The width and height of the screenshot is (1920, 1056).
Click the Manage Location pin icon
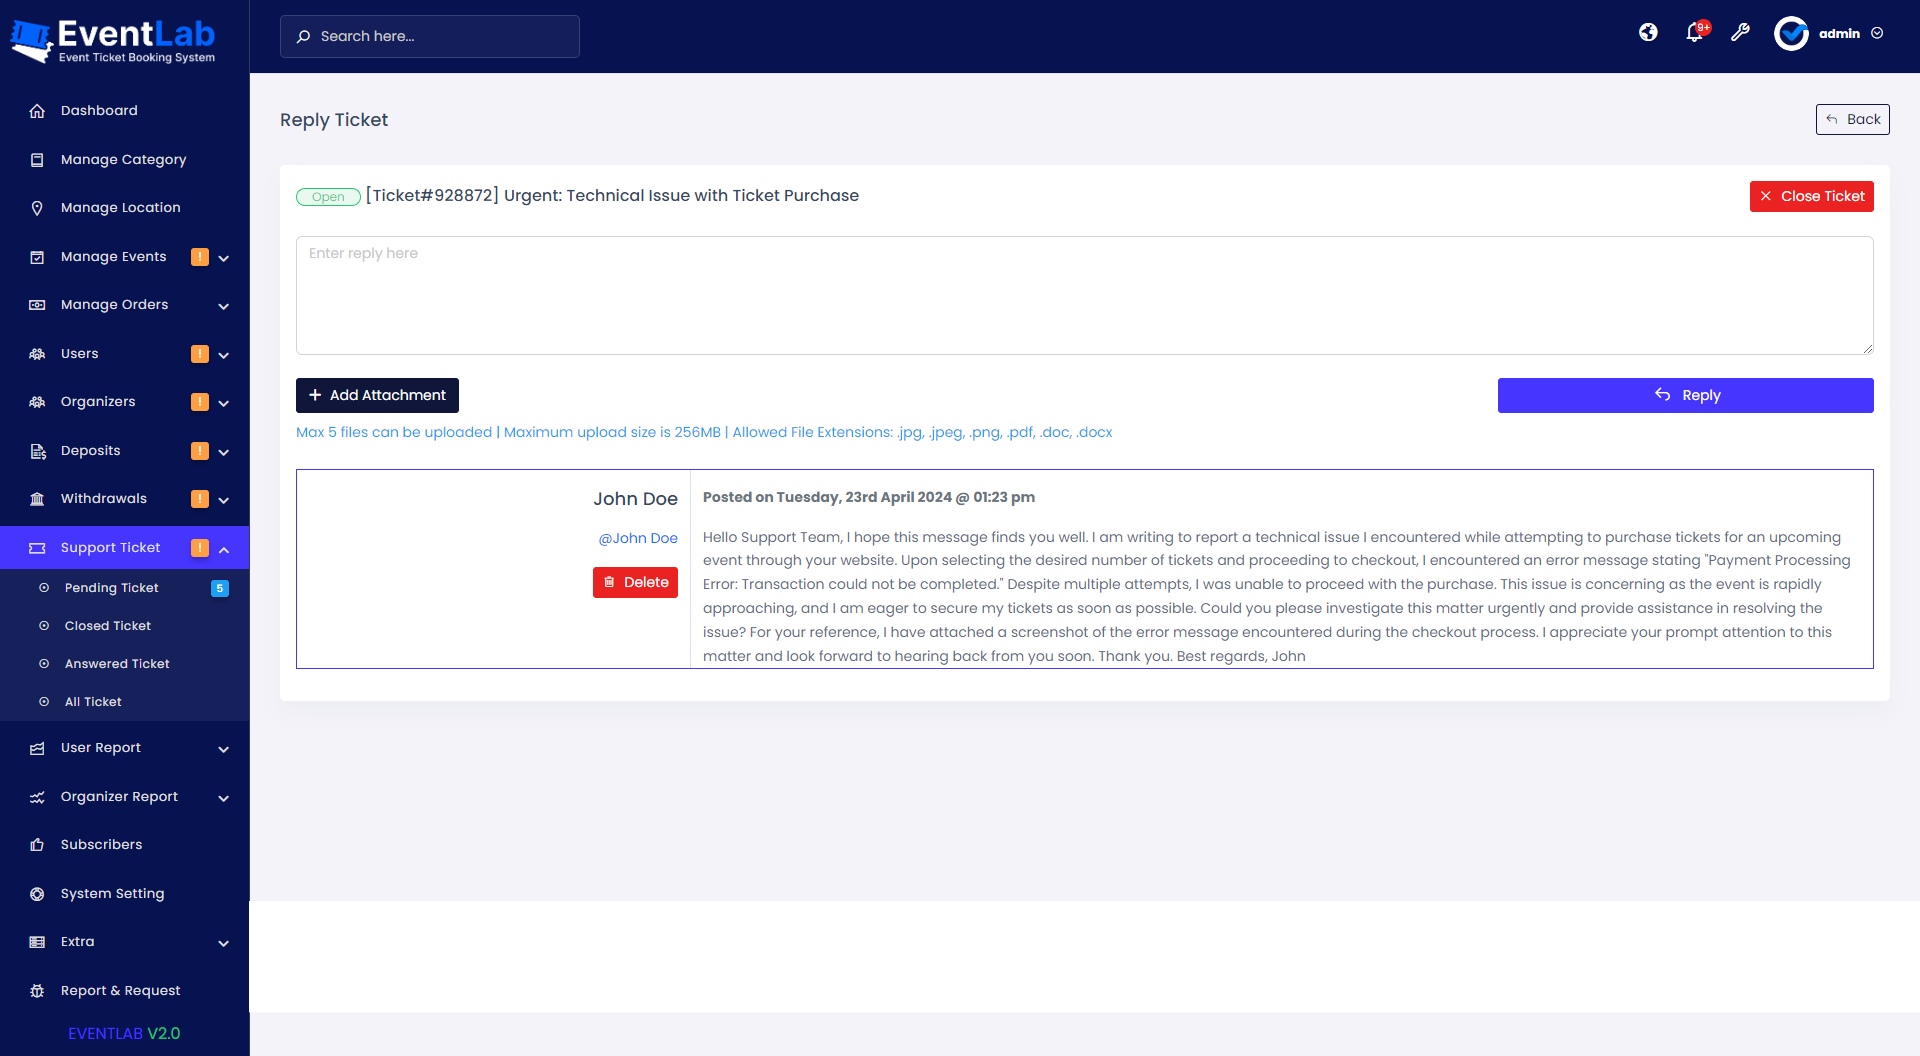pos(37,208)
